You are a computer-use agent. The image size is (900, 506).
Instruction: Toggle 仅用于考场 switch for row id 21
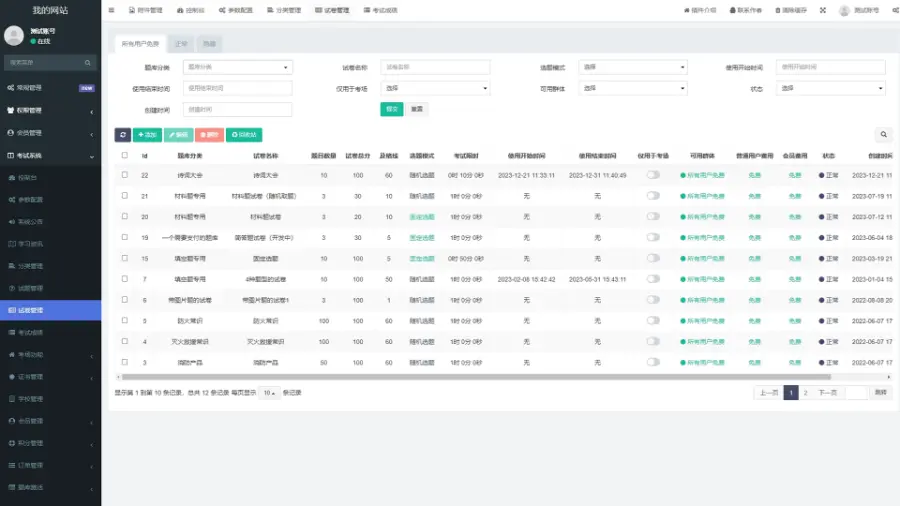click(x=653, y=195)
